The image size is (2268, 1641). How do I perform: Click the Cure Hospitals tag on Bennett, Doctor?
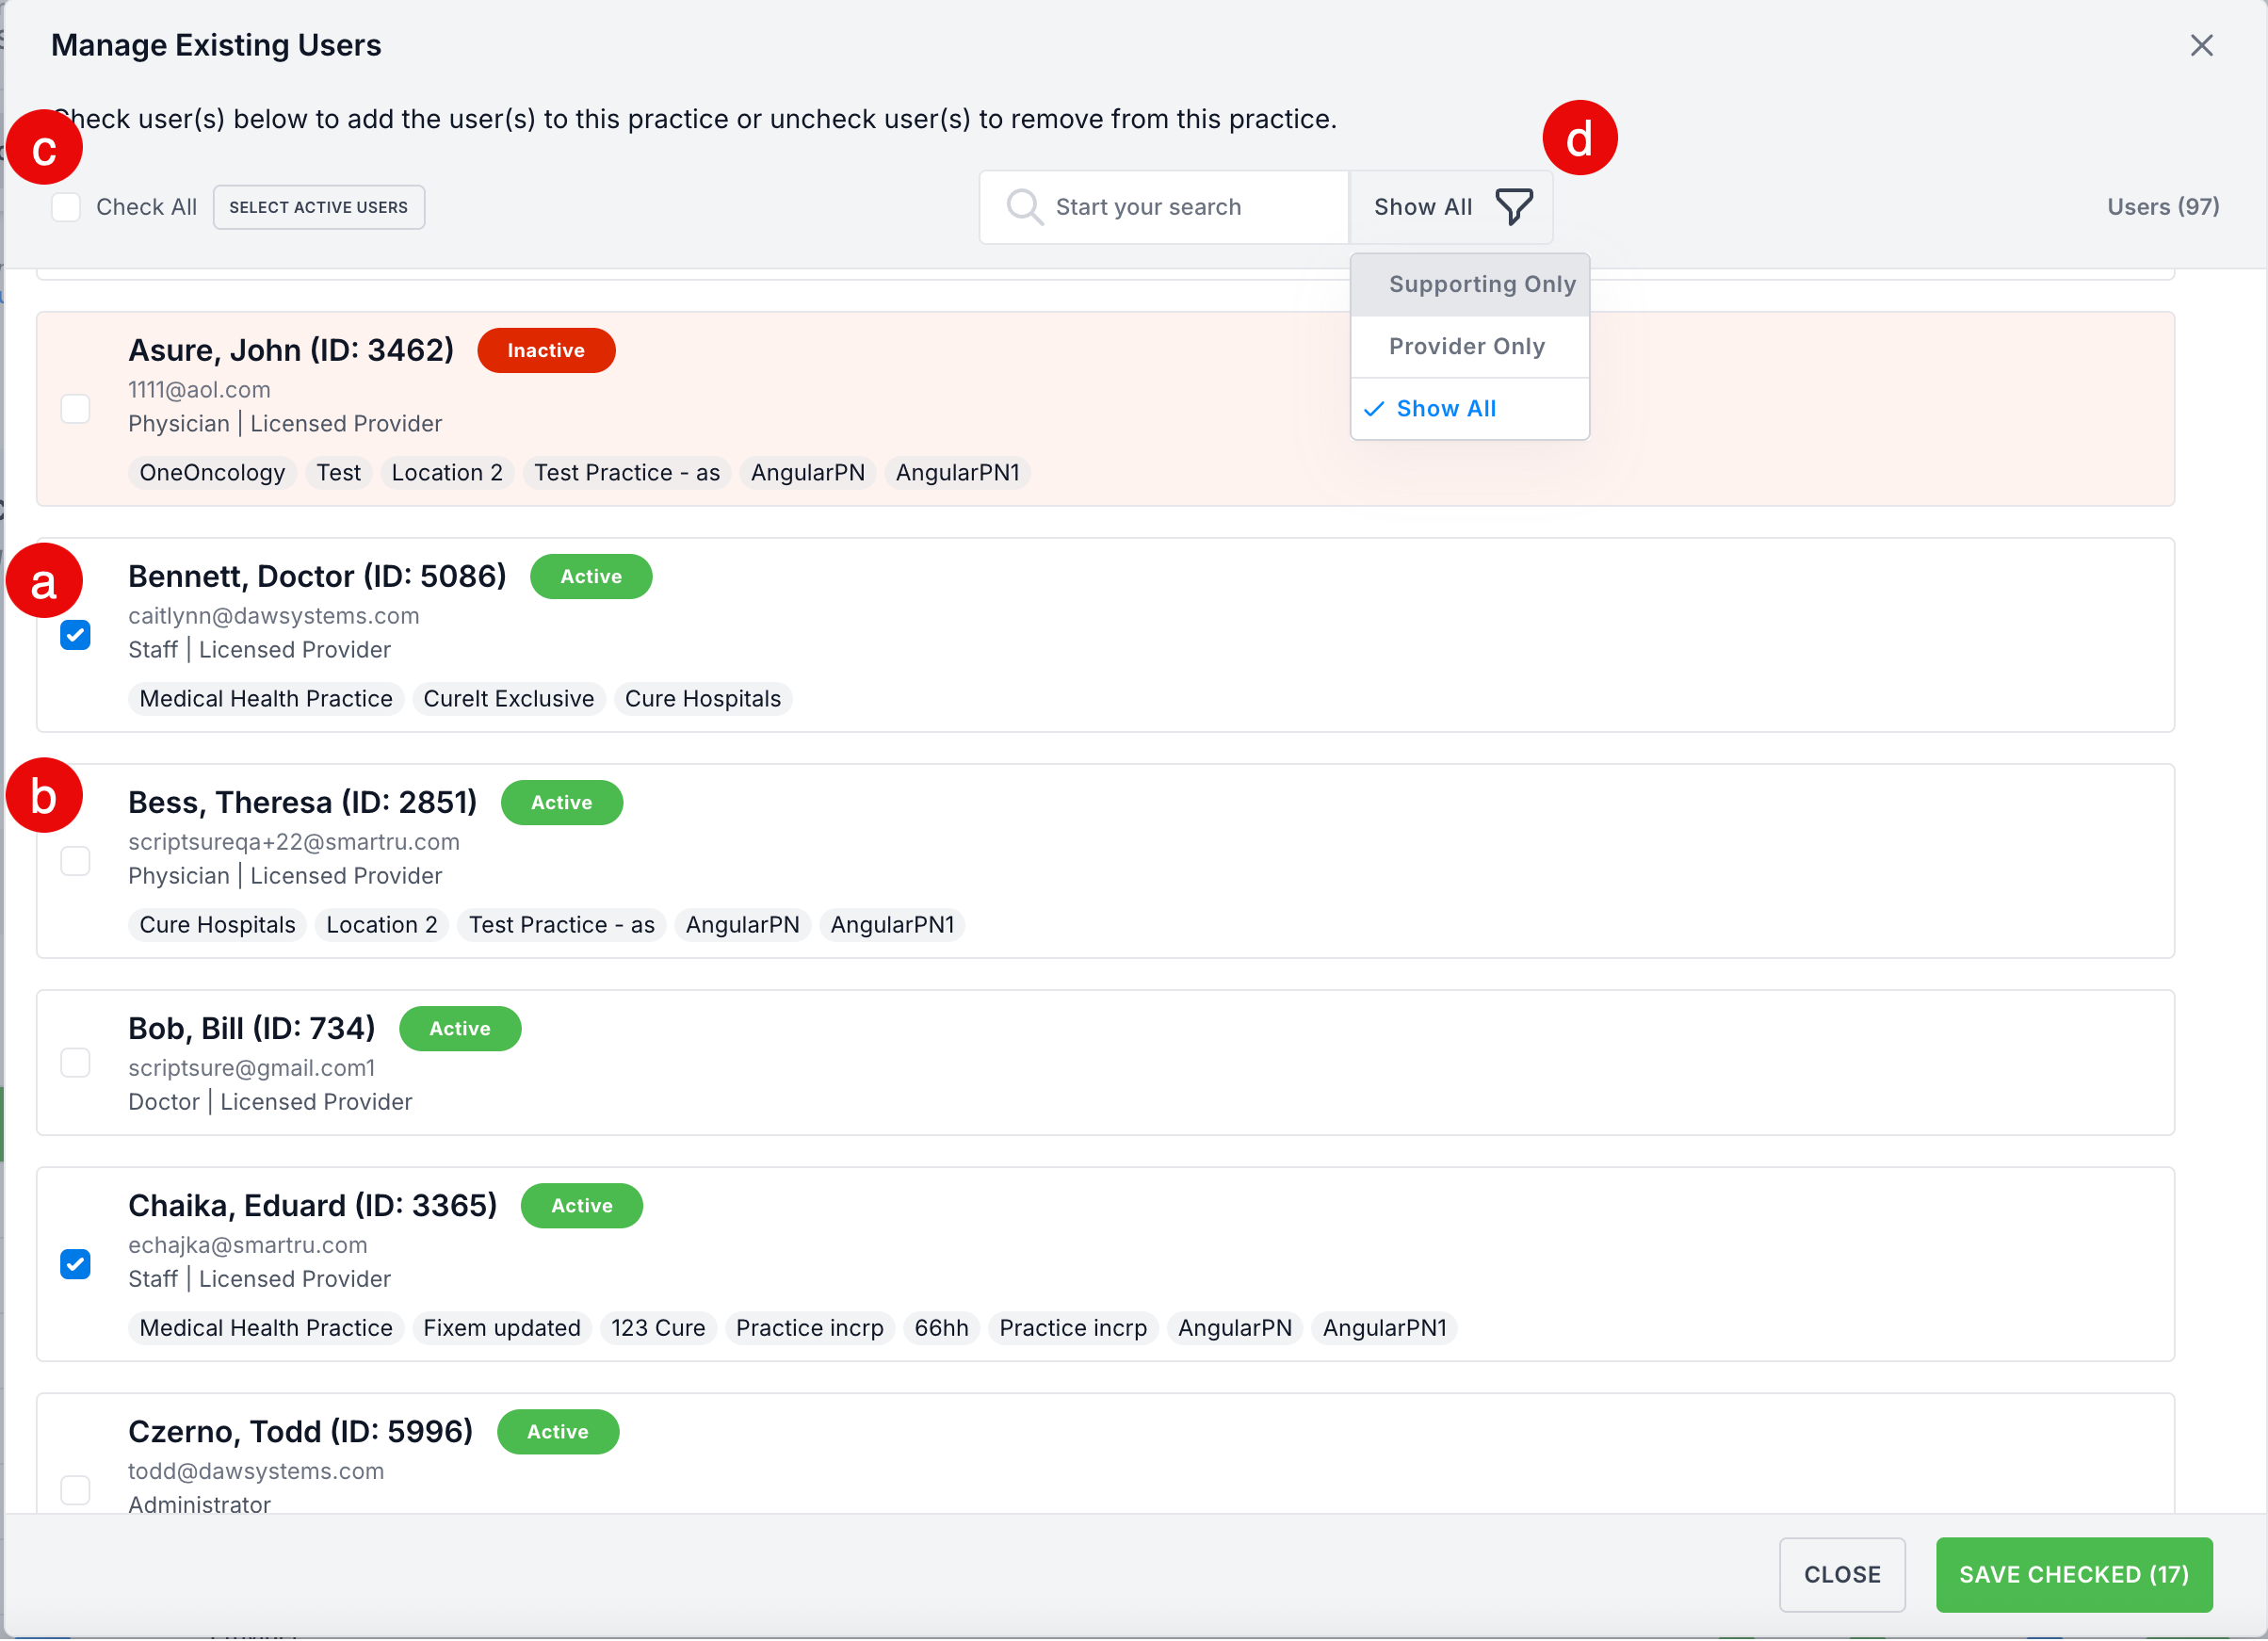pos(702,699)
